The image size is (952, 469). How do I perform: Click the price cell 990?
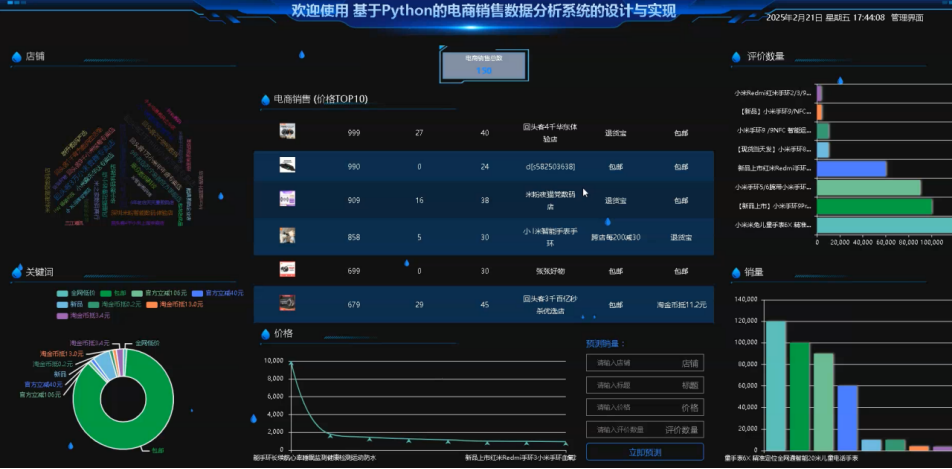tap(353, 166)
